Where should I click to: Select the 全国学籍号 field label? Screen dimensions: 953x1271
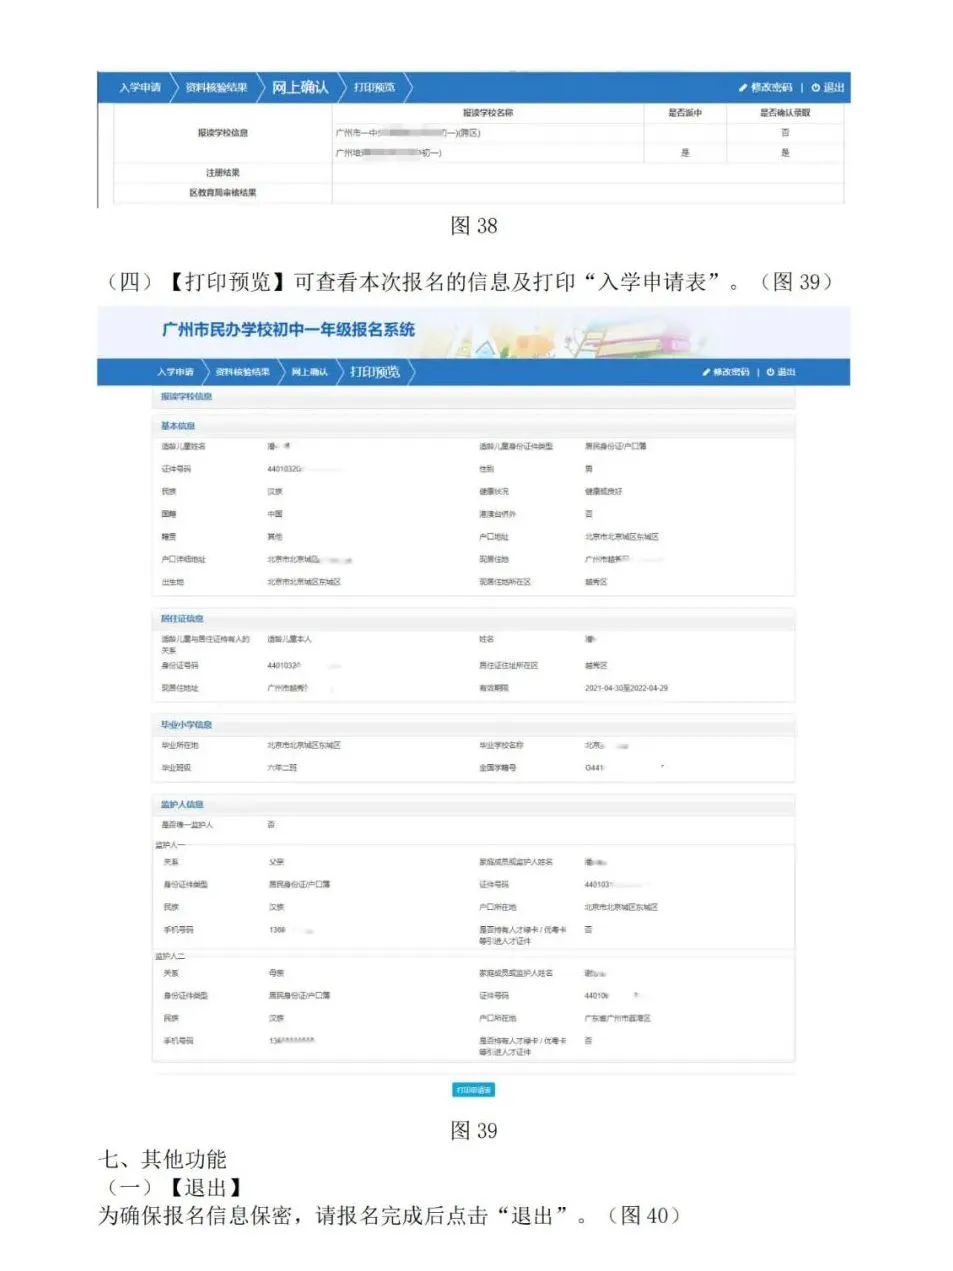tap(498, 768)
